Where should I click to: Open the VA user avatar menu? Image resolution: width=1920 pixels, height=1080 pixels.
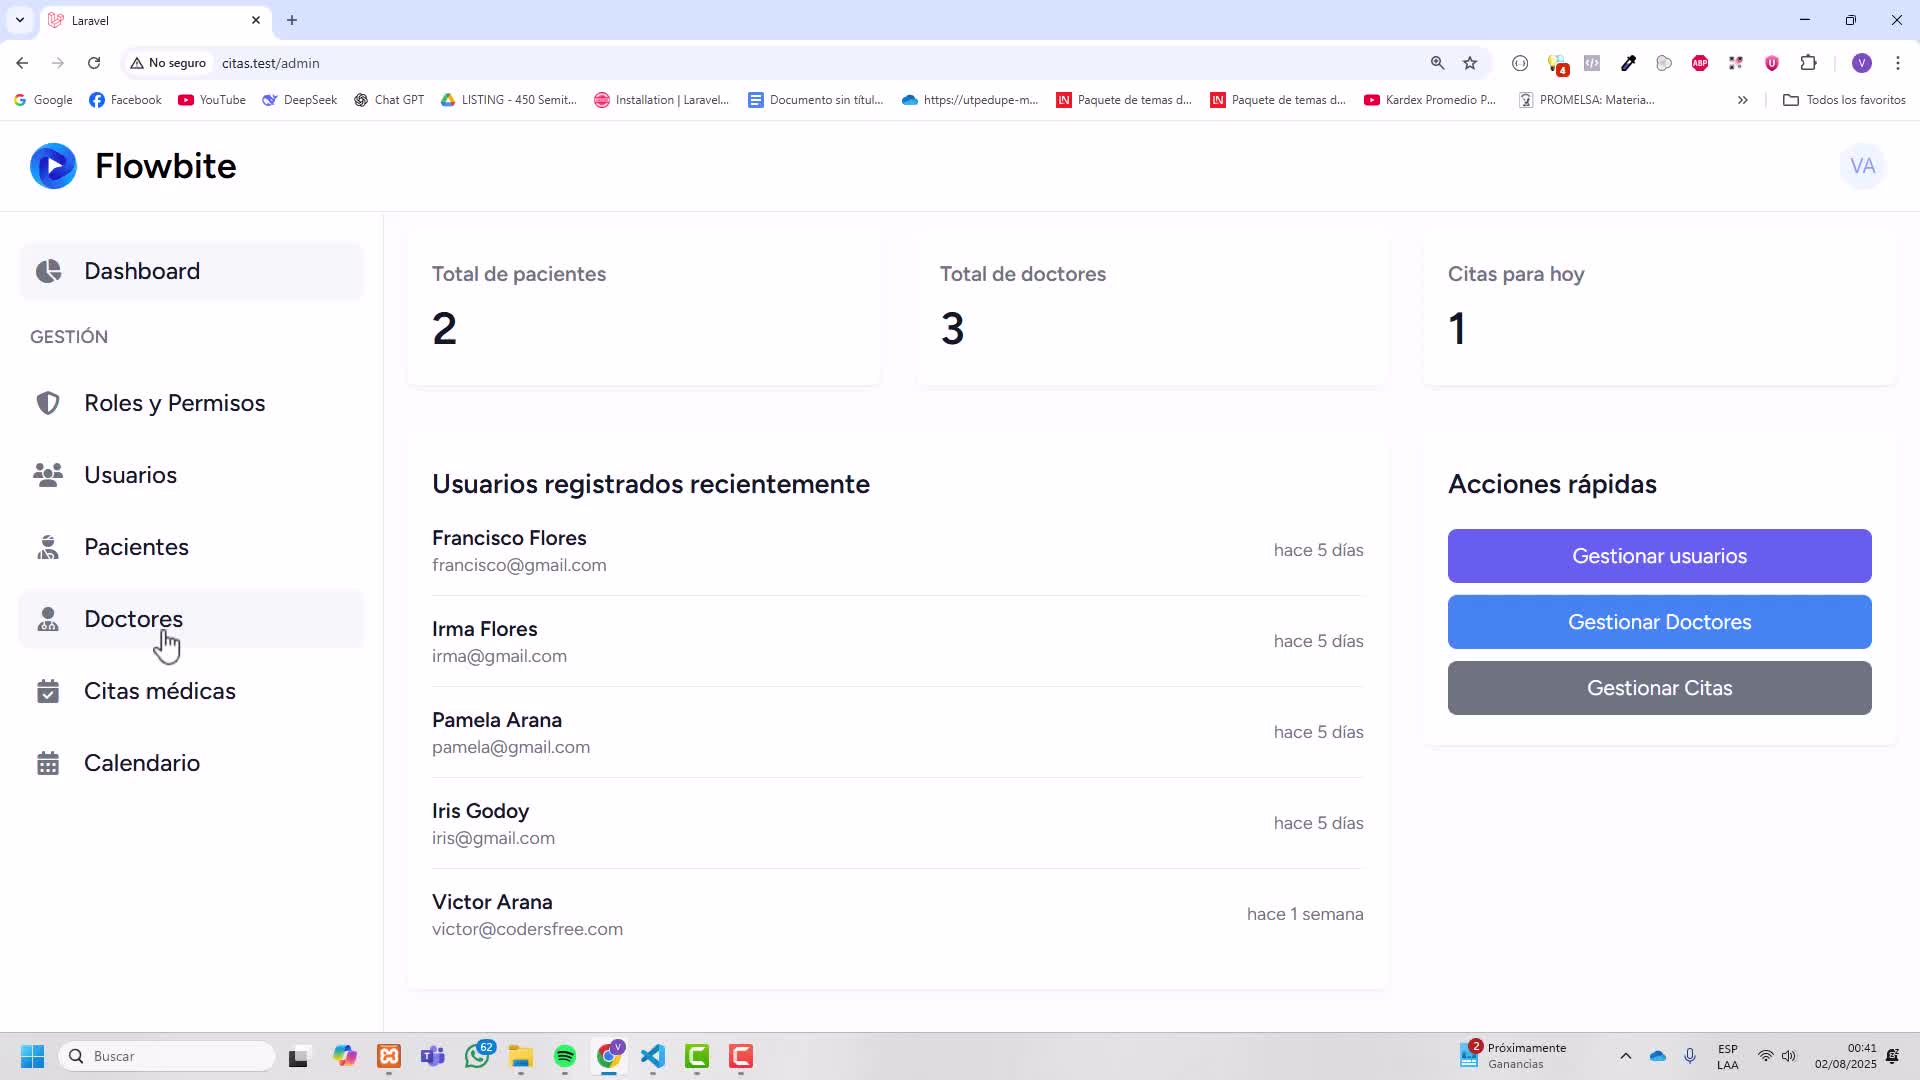tap(1862, 166)
